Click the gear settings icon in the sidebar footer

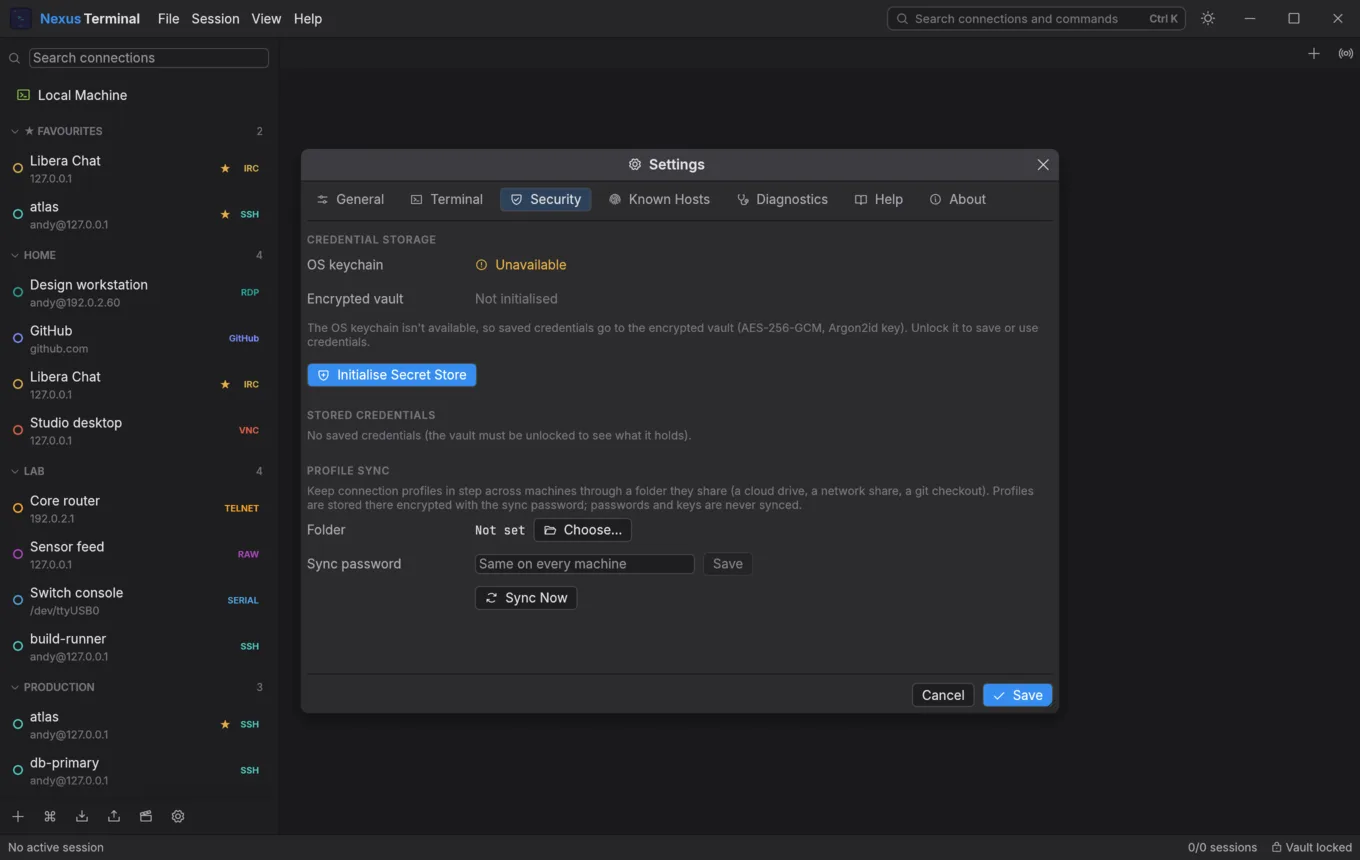178,816
